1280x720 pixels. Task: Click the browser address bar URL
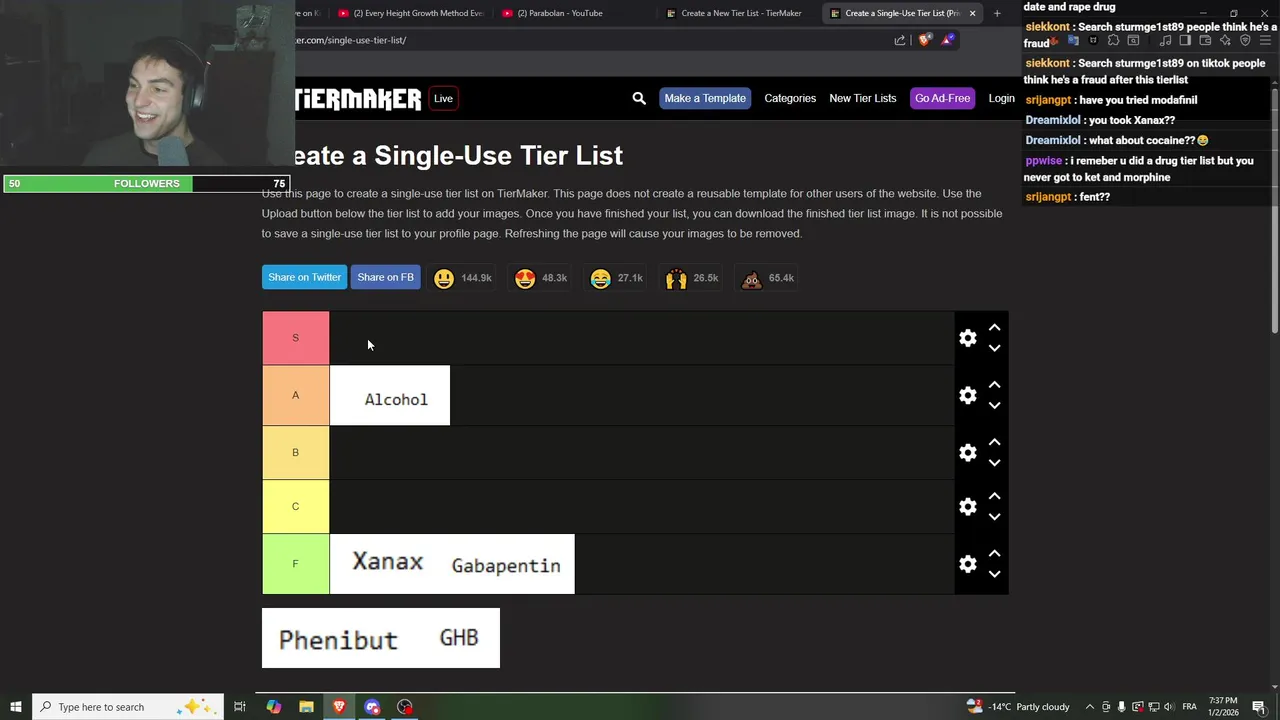point(350,40)
